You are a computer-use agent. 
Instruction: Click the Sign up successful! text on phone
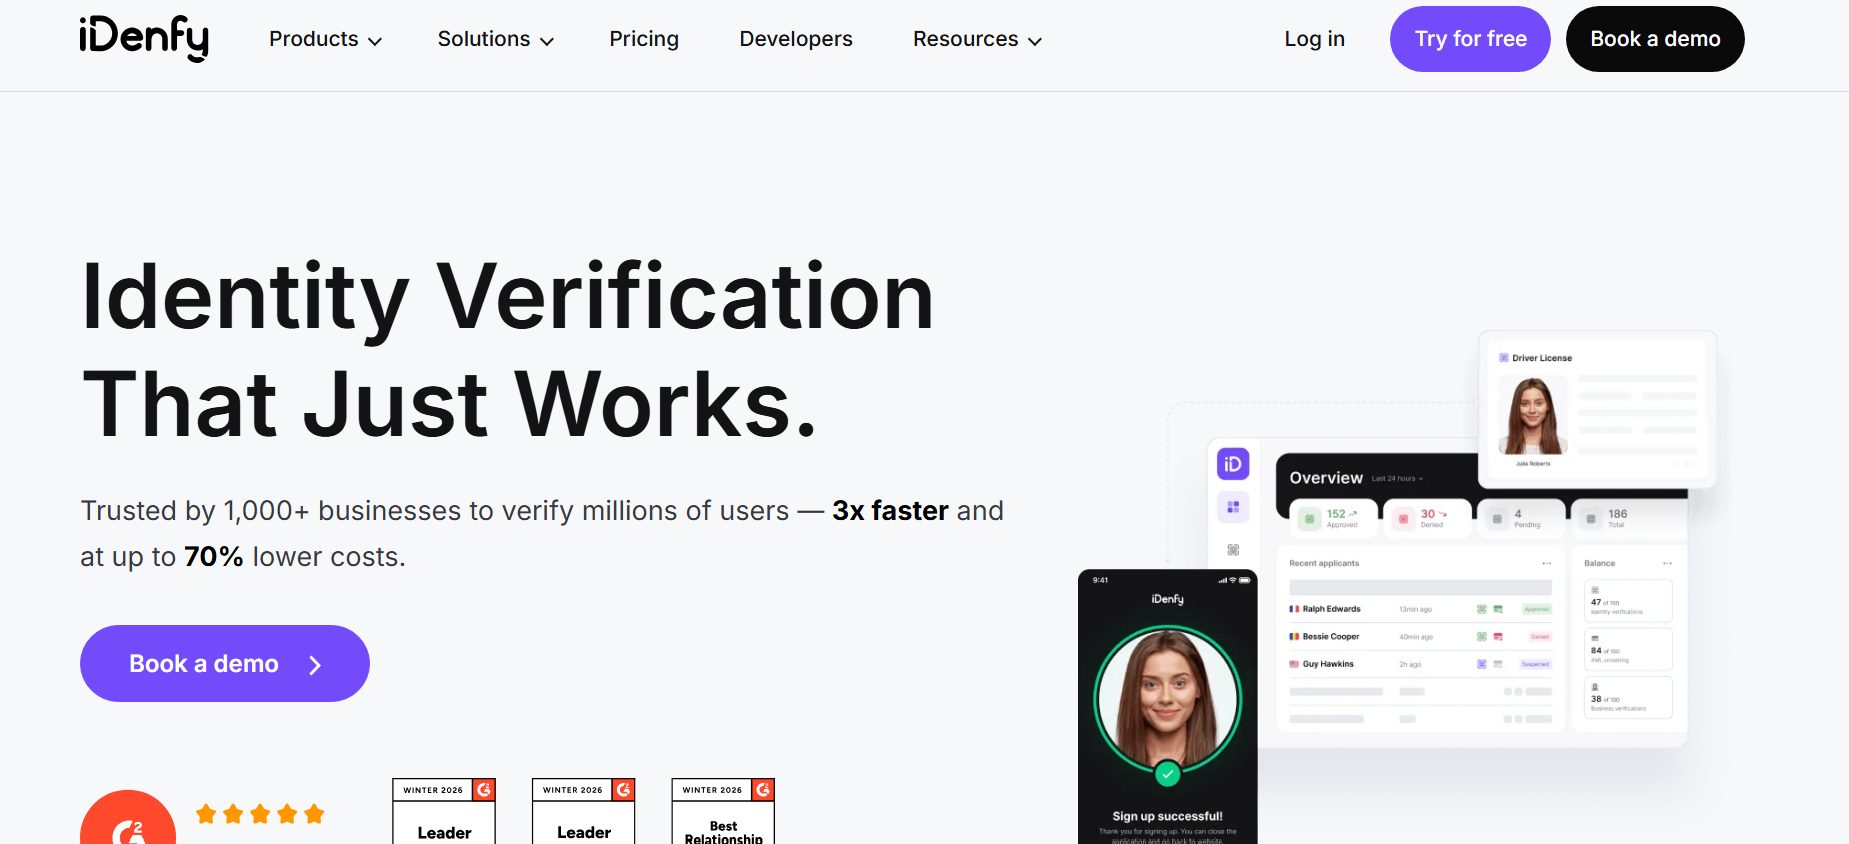click(1167, 816)
